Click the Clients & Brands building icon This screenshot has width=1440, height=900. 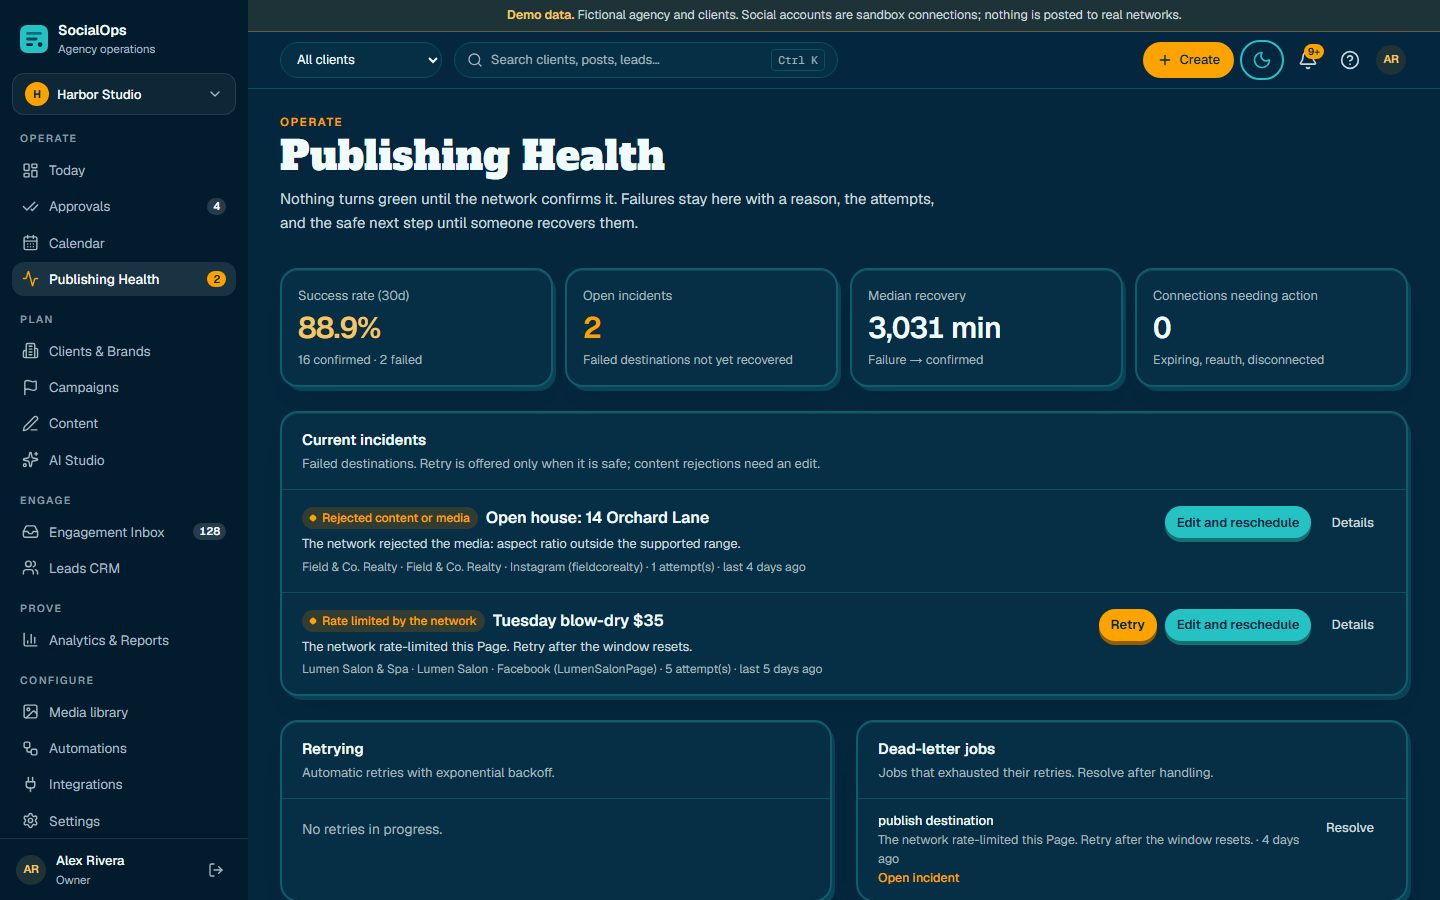[30, 351]
